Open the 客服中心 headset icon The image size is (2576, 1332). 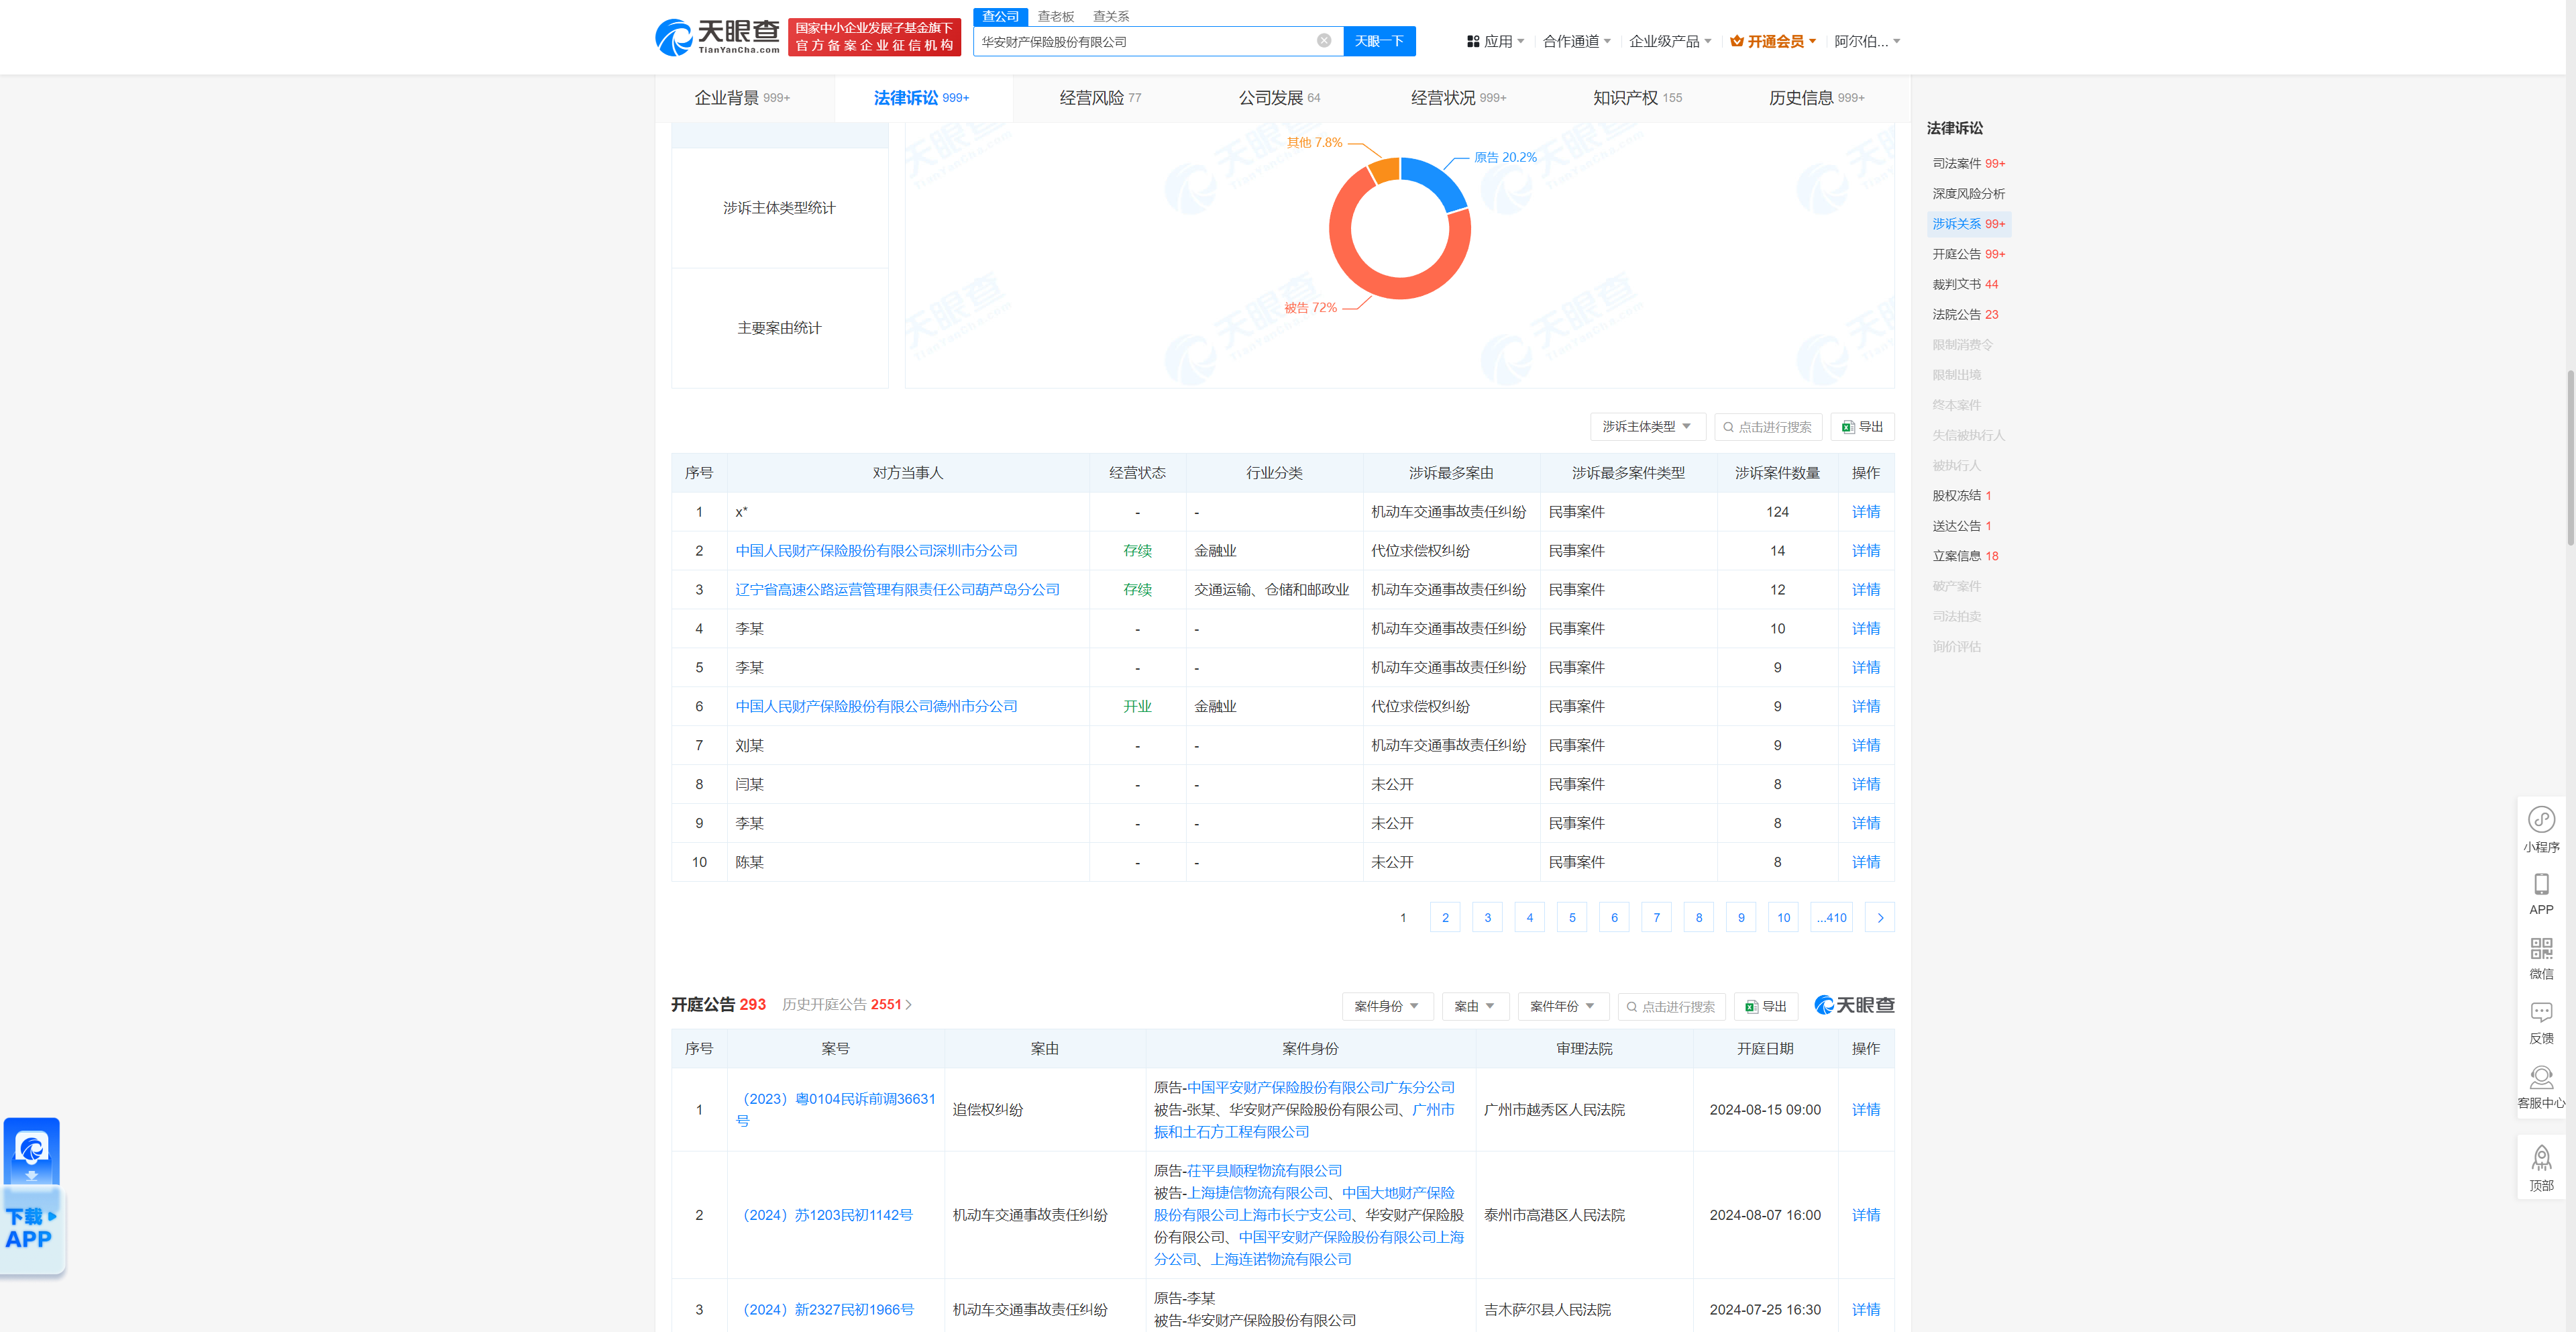point(2541,1078)
